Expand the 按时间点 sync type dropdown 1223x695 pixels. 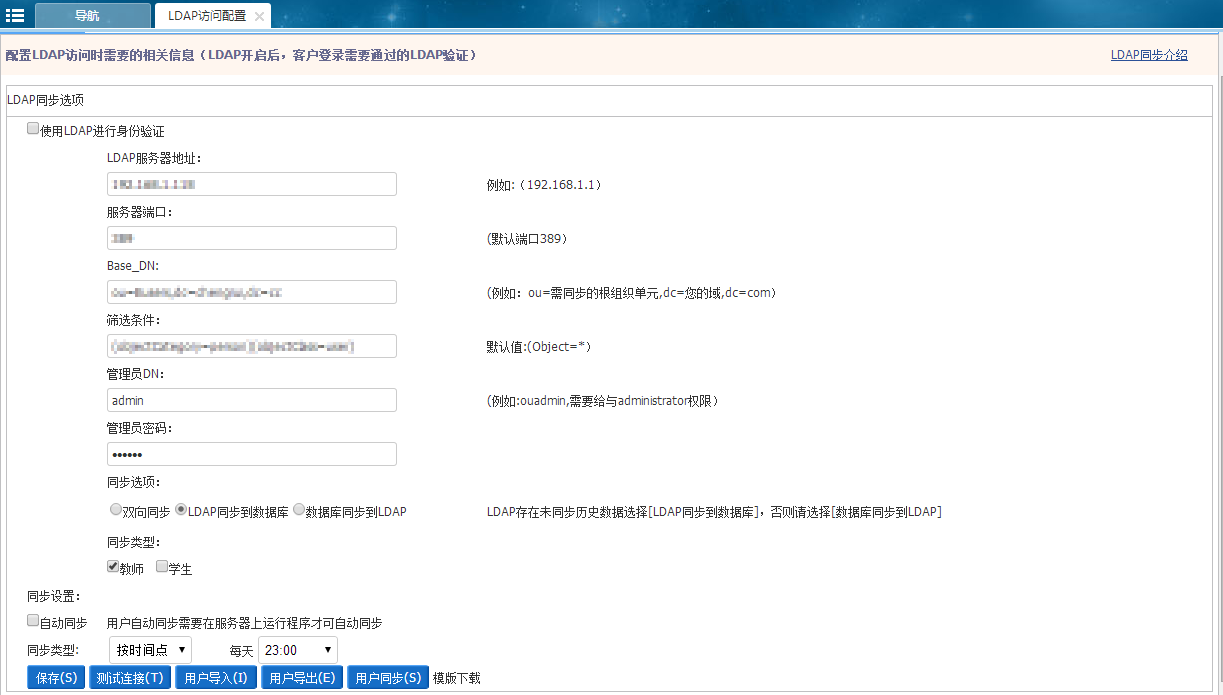[150, 650]
